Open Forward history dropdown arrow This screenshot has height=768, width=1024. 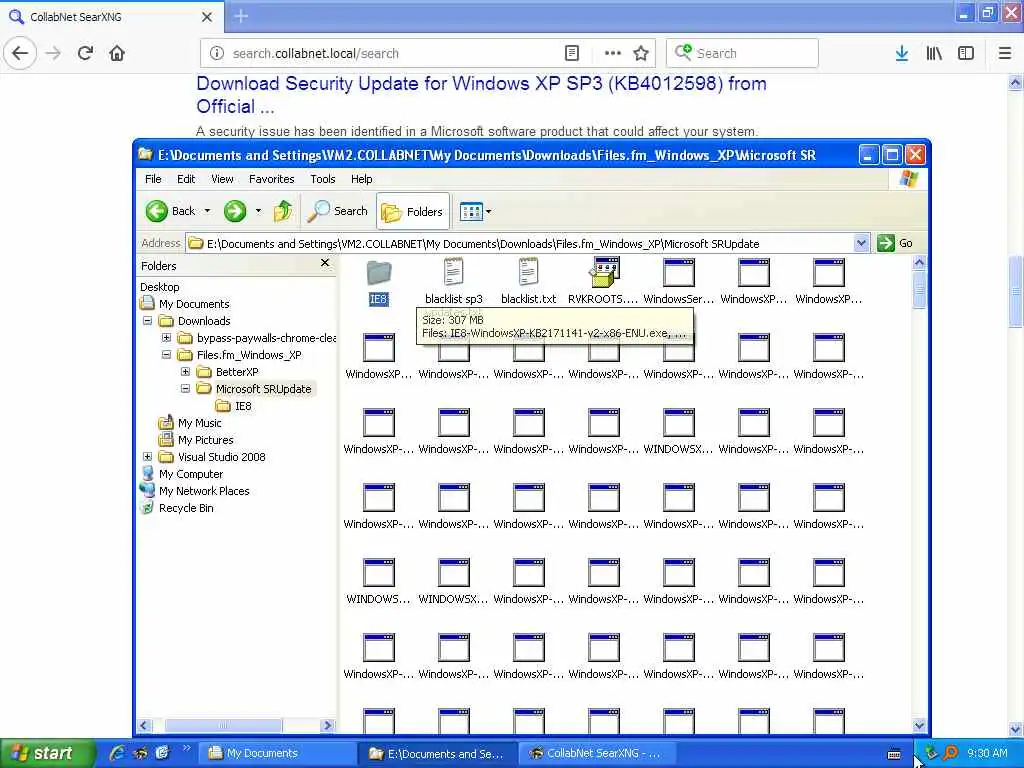coord(259,211)
